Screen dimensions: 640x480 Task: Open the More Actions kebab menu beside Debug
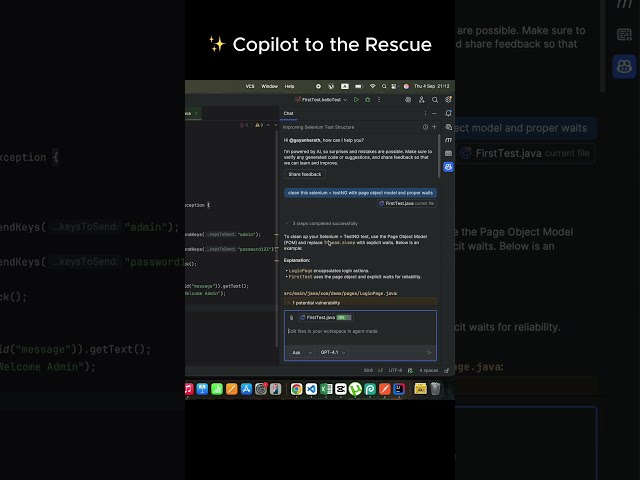379,100
